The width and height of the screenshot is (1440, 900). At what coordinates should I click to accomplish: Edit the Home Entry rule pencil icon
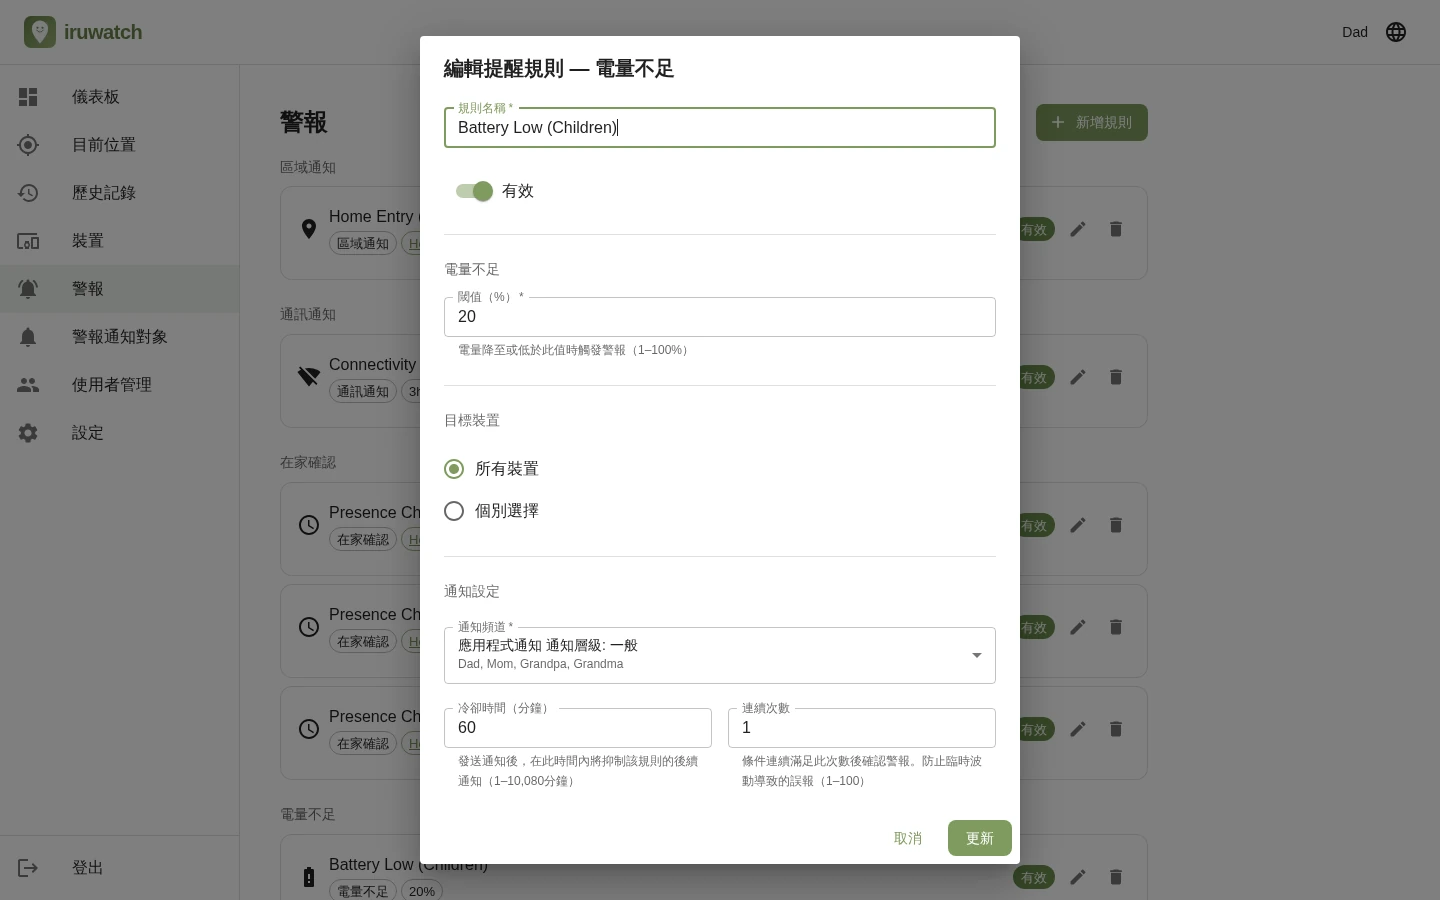1078,229
